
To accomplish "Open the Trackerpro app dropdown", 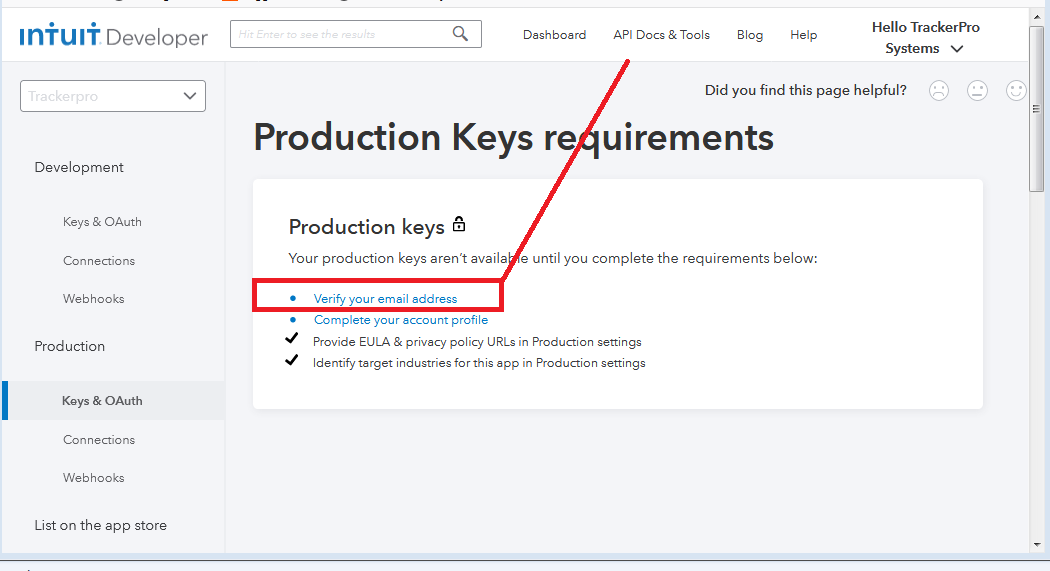I will [112, 96].
